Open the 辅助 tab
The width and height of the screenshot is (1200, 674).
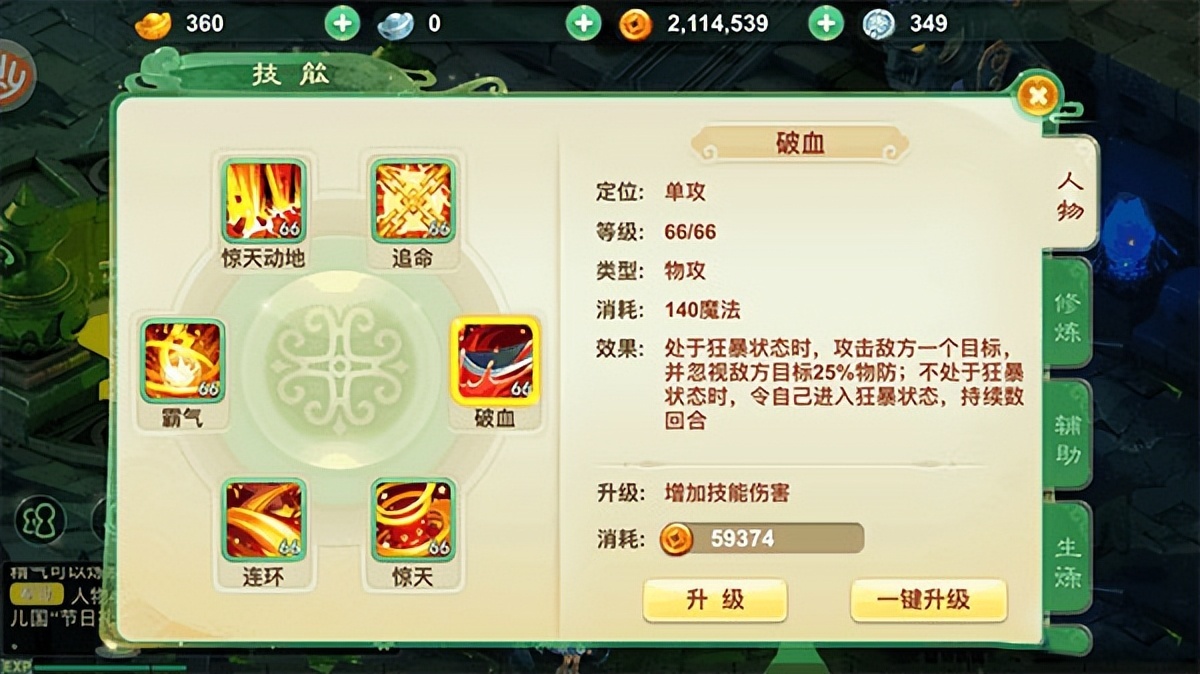click(x=1067, y=437)
